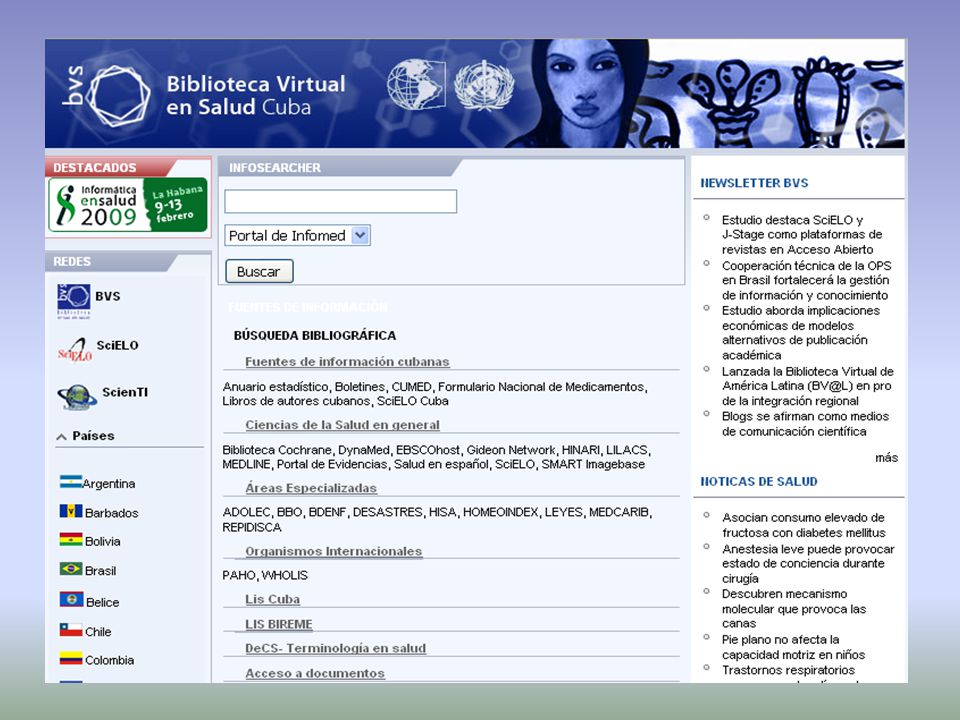This screenshot has width=960, height=720.
Task: Click the NOTICAS DE SALUD heading
Action: click(759, 482)
